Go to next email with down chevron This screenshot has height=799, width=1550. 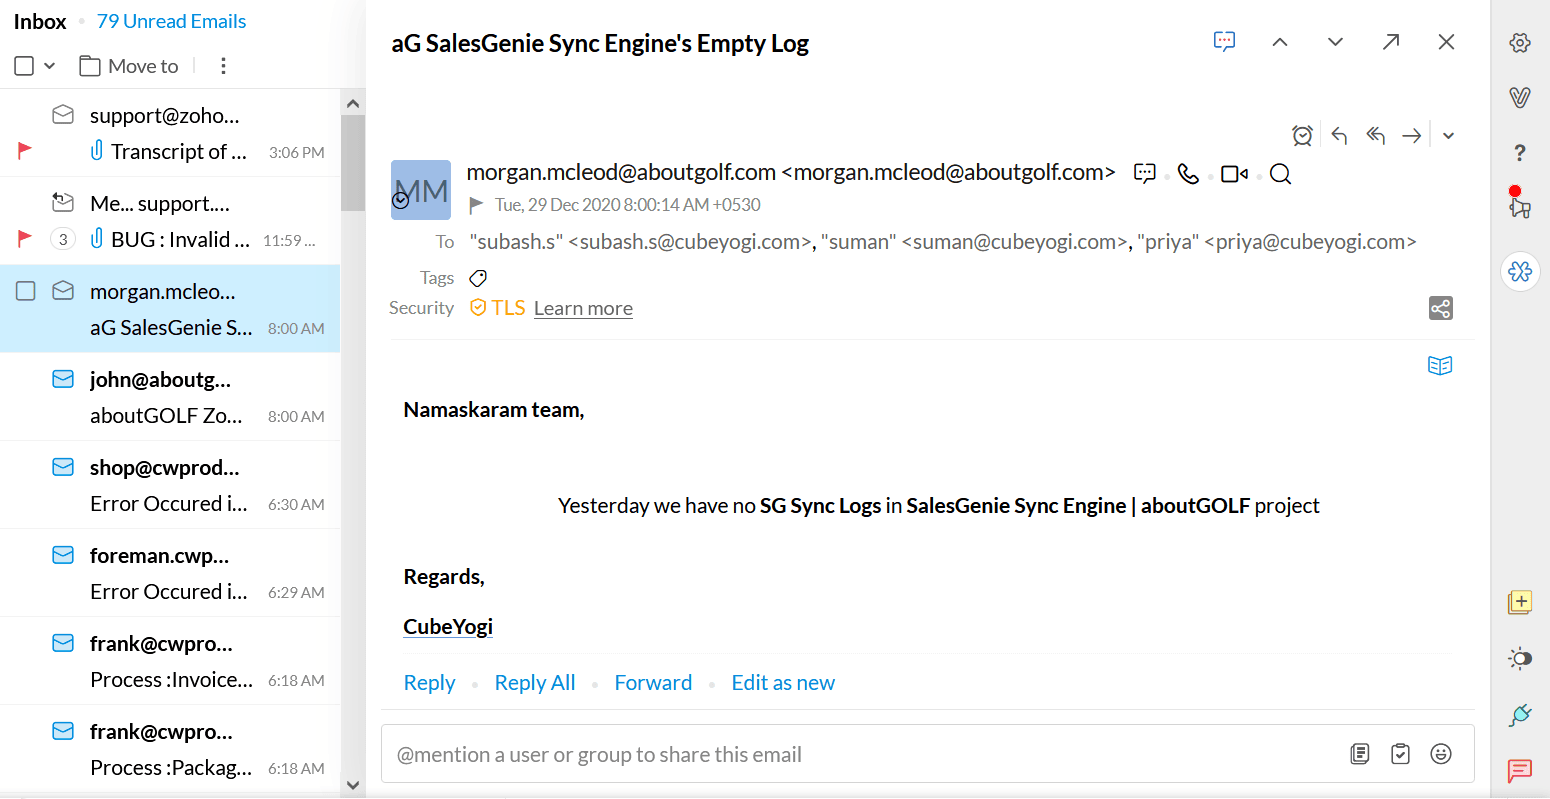[x=1335, y=42]
